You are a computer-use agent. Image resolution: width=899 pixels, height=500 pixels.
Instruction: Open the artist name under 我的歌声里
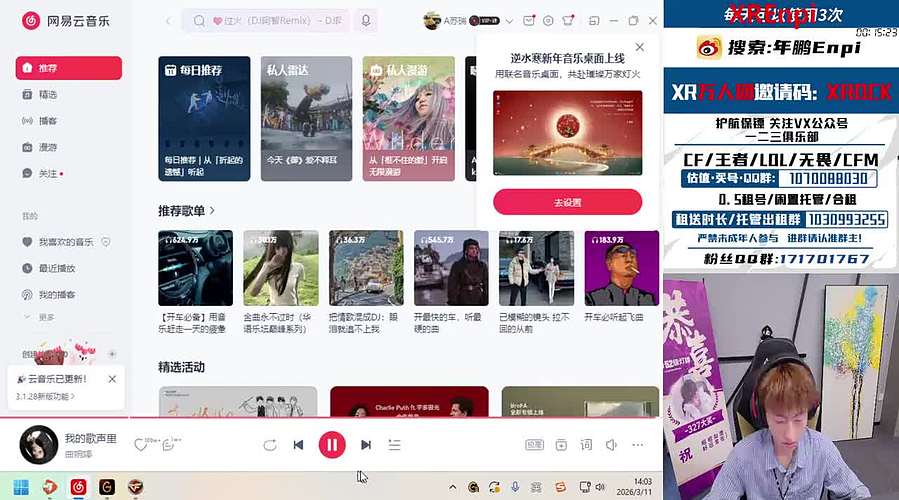[79, 454]
